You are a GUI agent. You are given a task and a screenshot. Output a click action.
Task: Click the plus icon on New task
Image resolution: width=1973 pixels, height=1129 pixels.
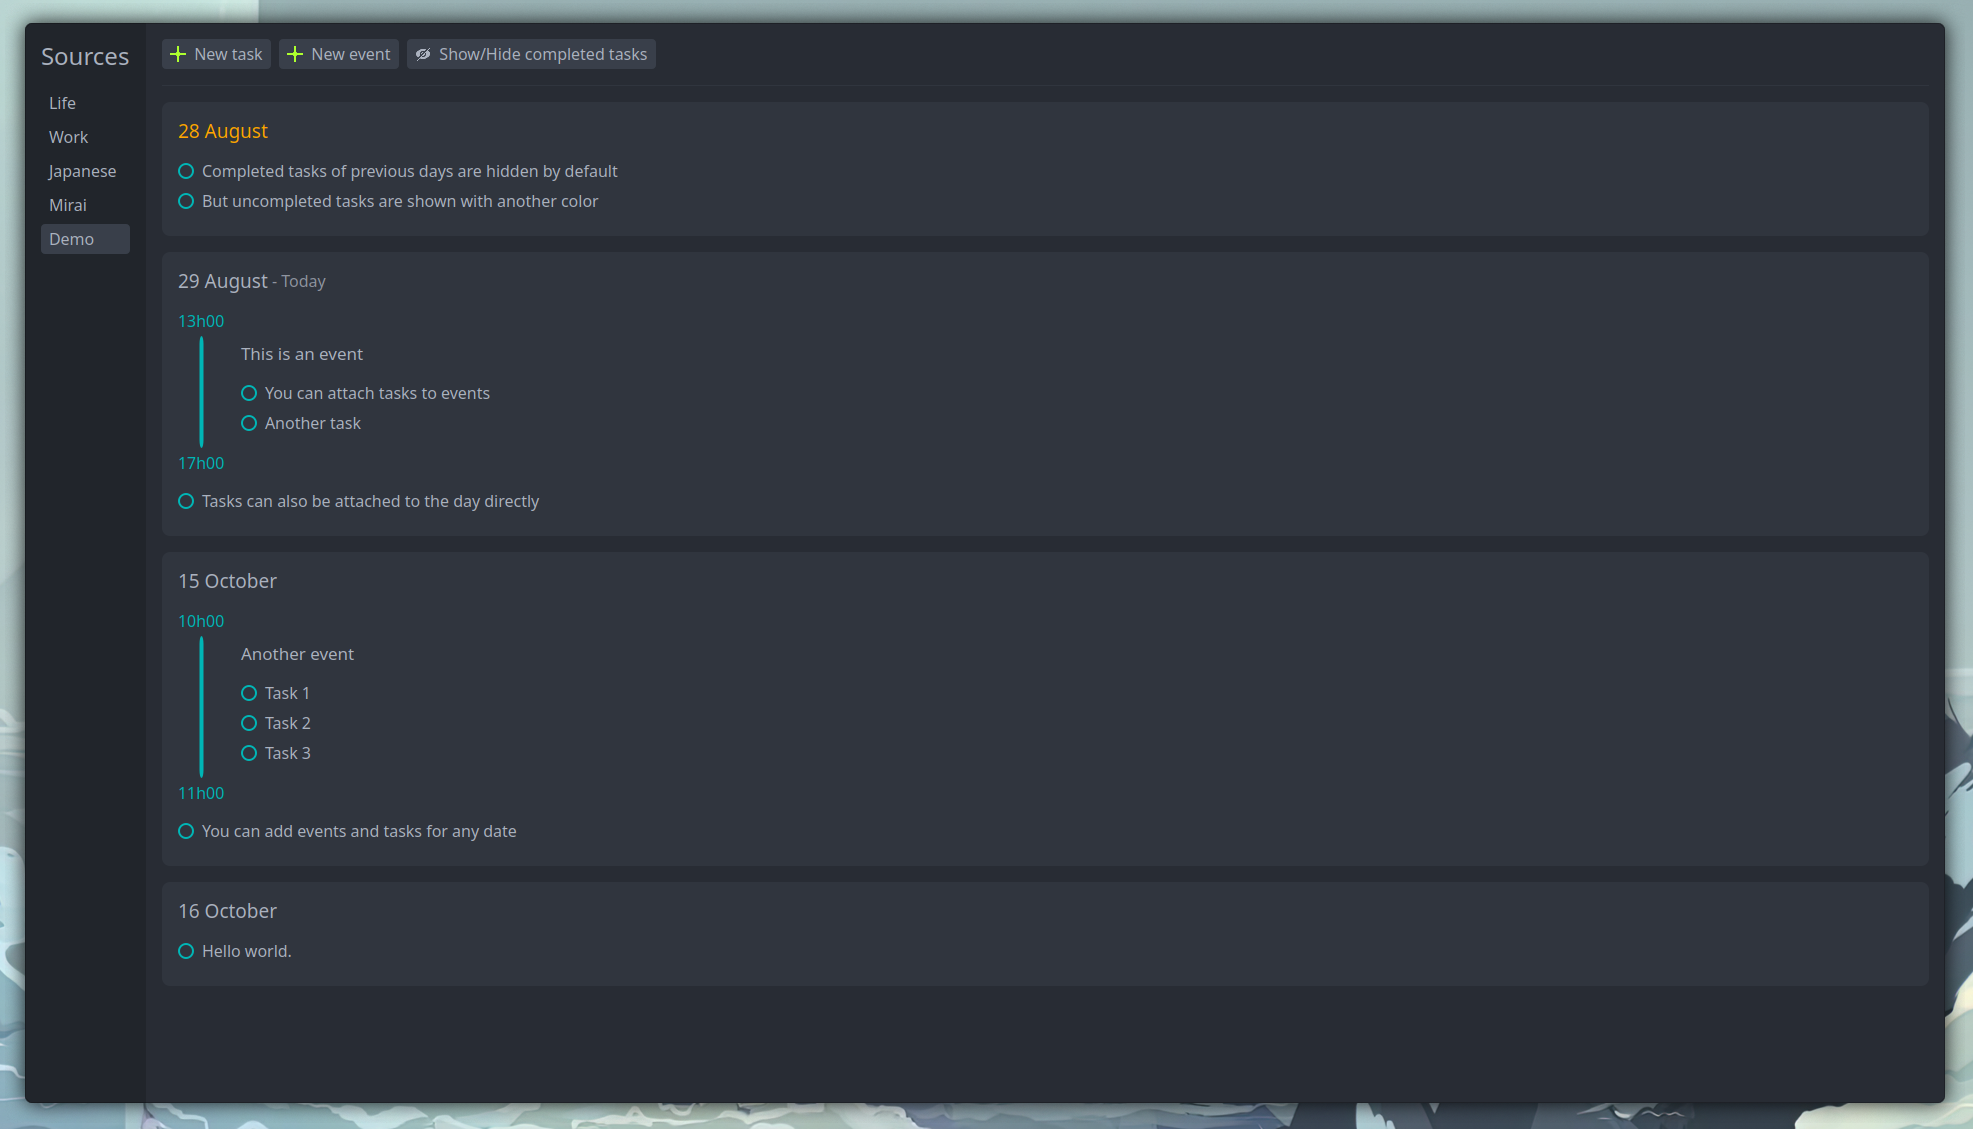pyautogui.click(x=178, y=54)
